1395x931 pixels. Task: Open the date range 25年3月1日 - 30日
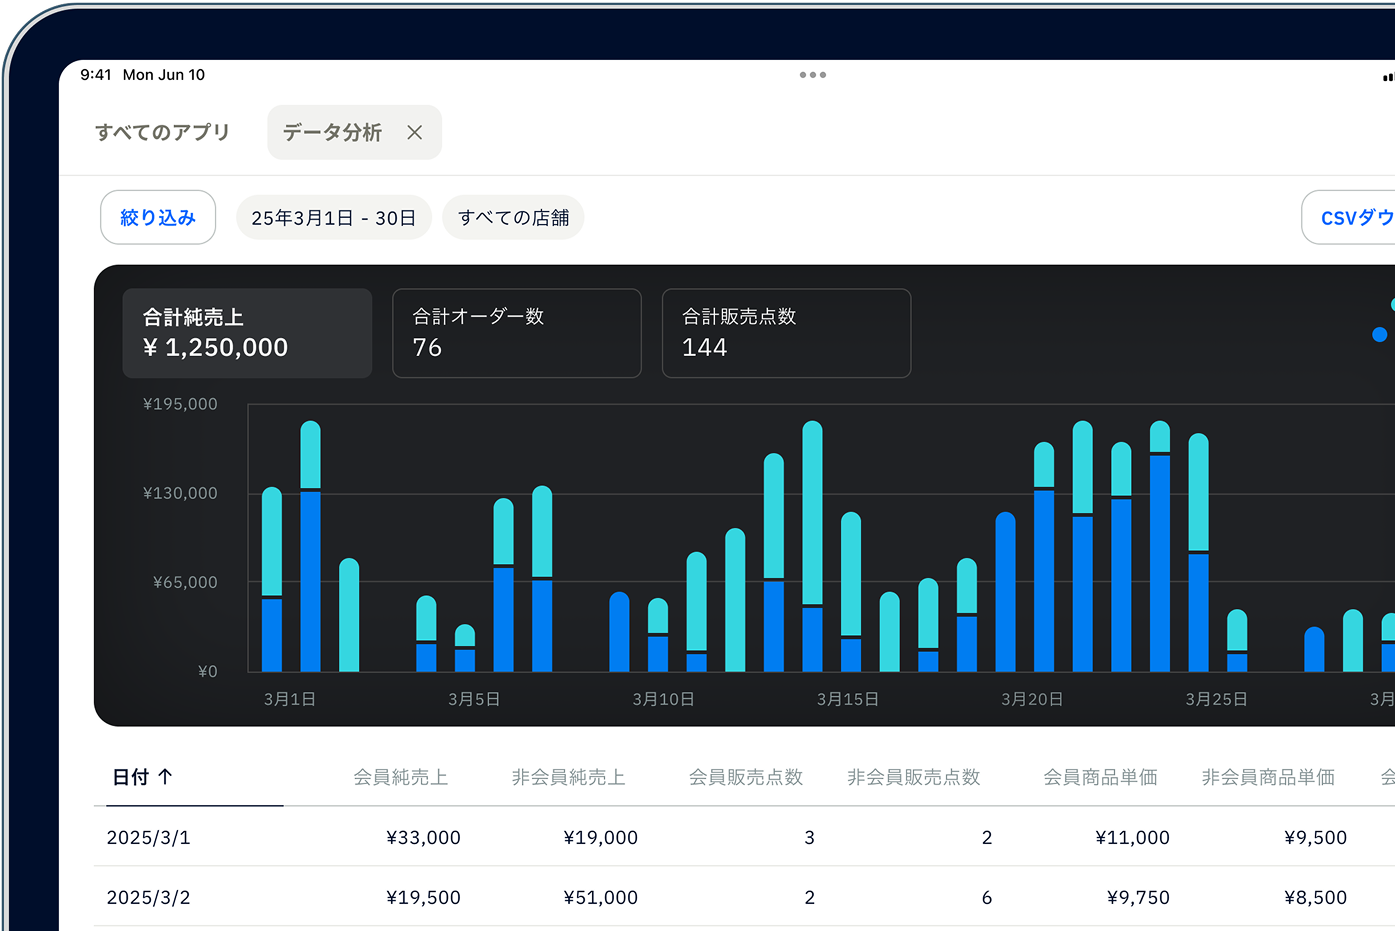(x=334, y=217)
